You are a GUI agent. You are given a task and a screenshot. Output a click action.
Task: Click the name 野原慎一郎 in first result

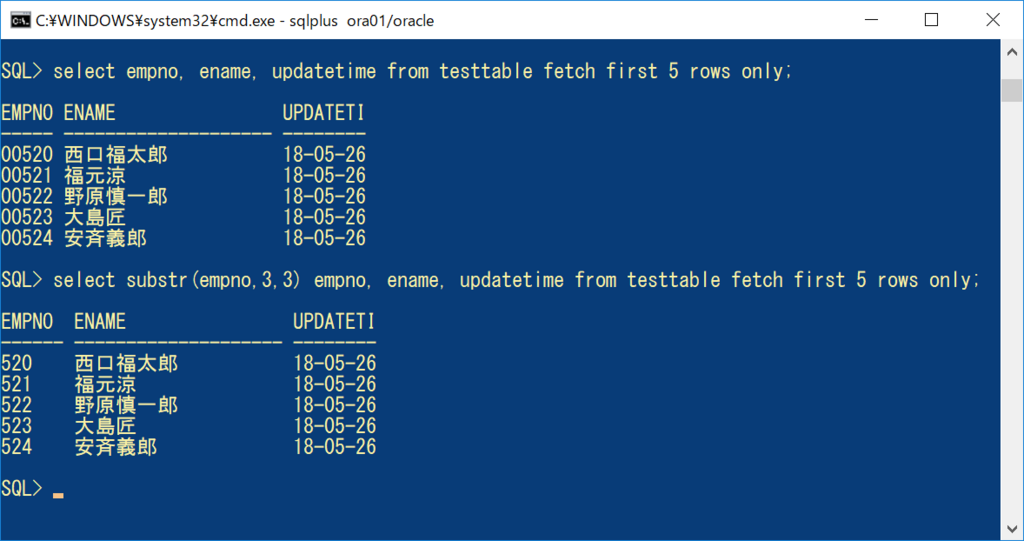[x=116, y=197]
